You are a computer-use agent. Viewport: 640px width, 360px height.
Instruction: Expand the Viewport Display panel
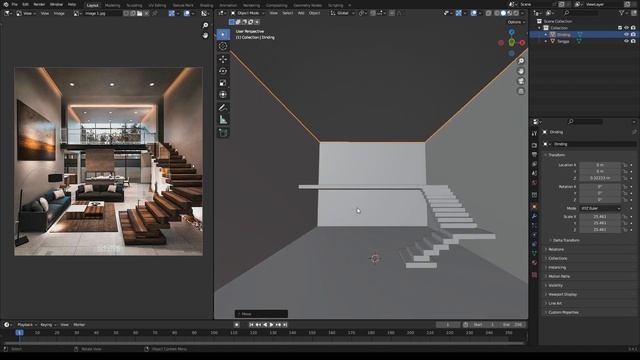coord(562,294)
